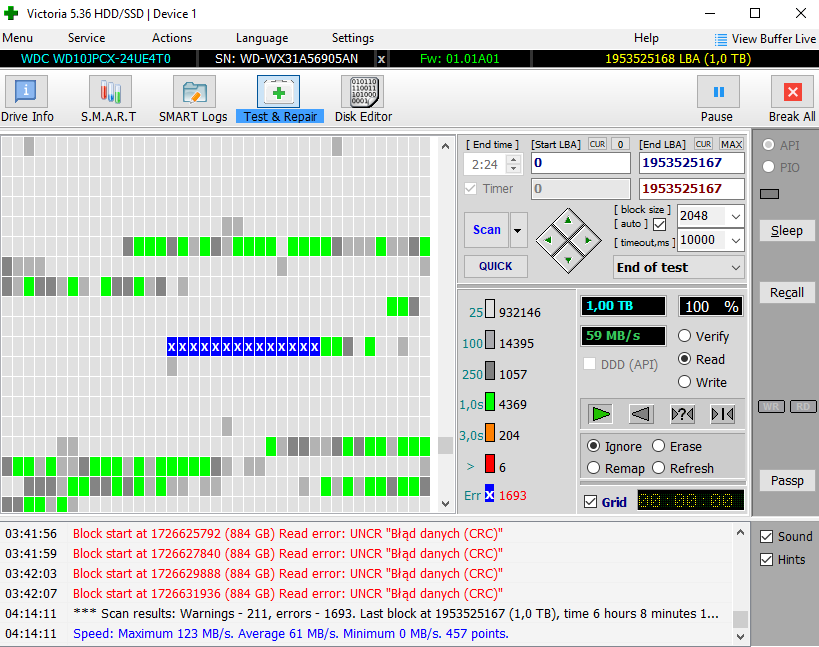Click the Passp button
Screen dimensions: 819x647
787,480
